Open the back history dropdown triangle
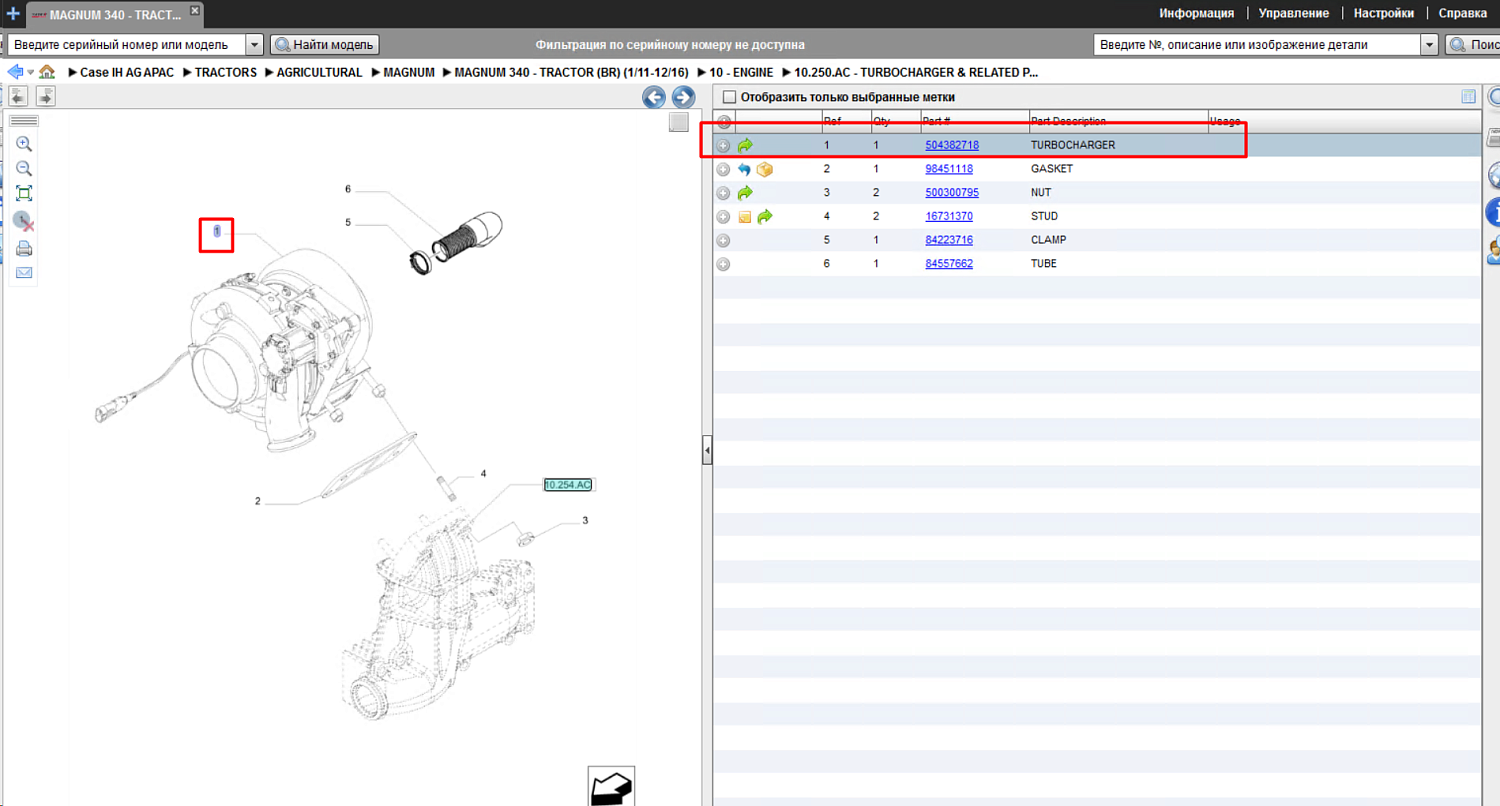The width and height of the screenshot is (1500, 806). point(31,72)
